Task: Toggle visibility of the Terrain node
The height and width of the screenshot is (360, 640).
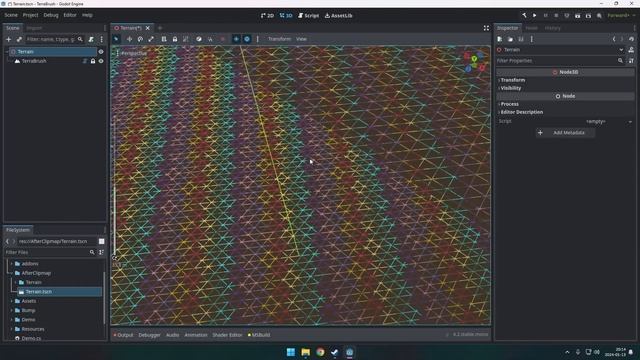Action: [x=101, y=52]
